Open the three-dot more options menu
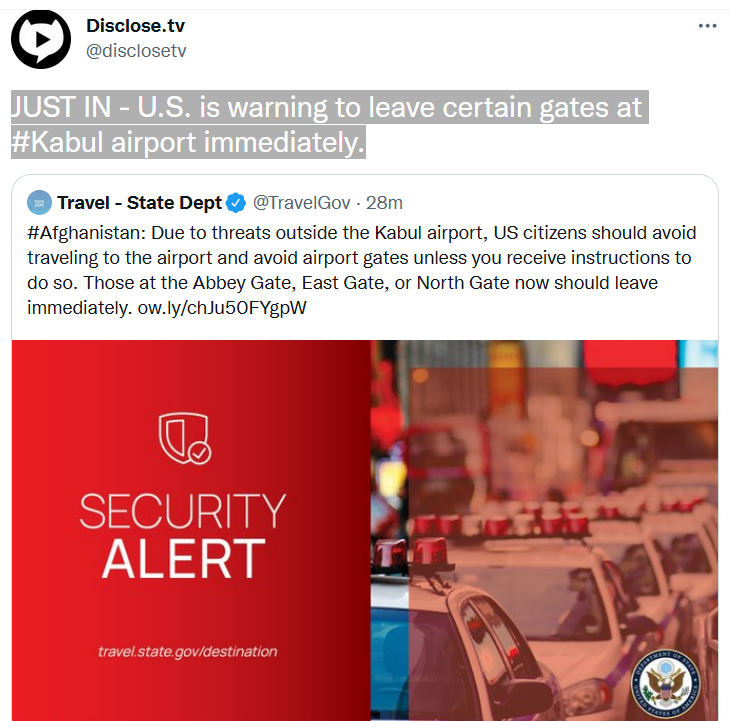This screenshot has height=721, width=730. [707, 26]
